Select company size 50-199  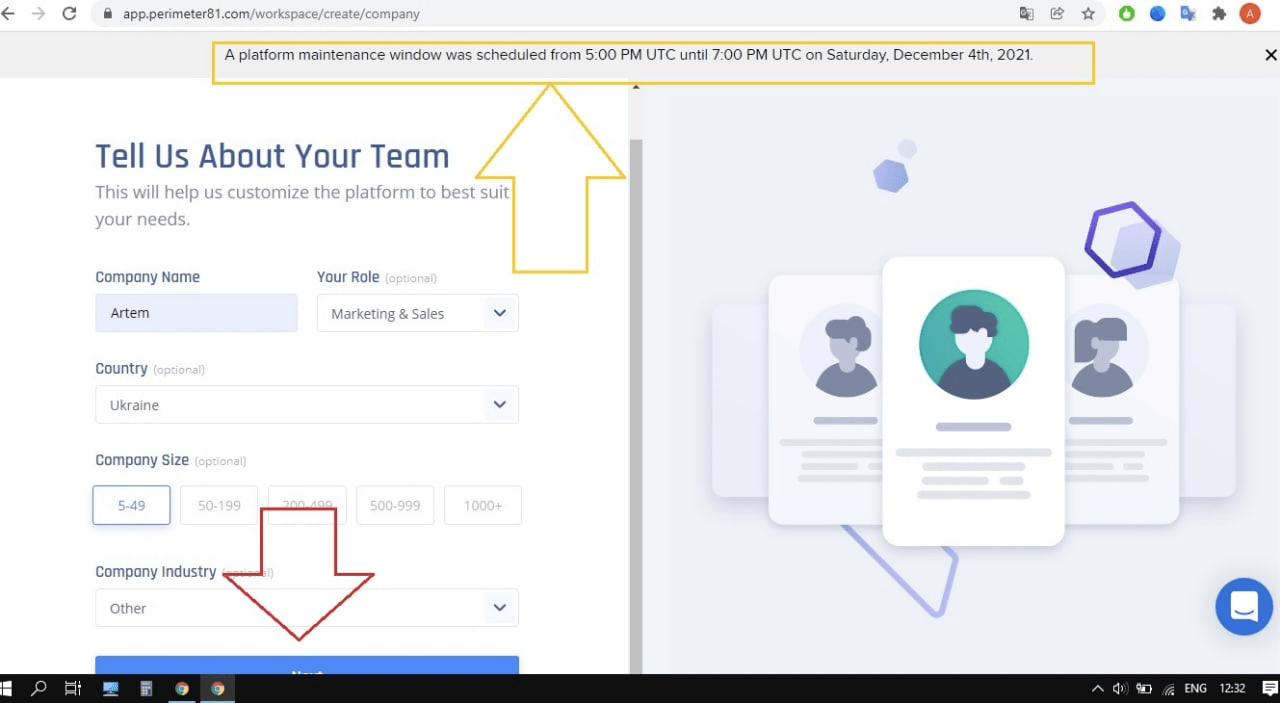tap(219, 505)
